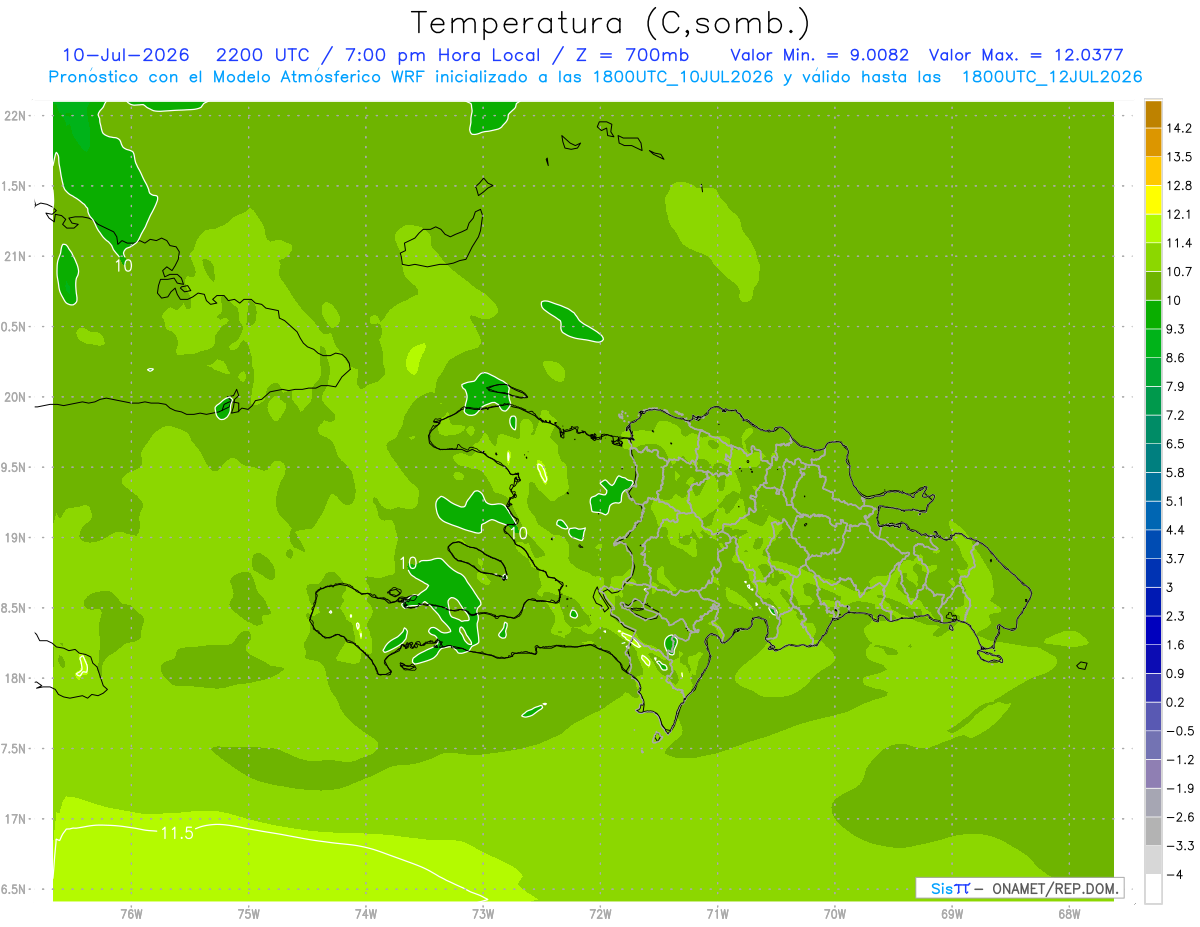The height and width of the screenshot is (927, 1200).
Task: Click the white swatch below -4
Action: point(1153,889)
